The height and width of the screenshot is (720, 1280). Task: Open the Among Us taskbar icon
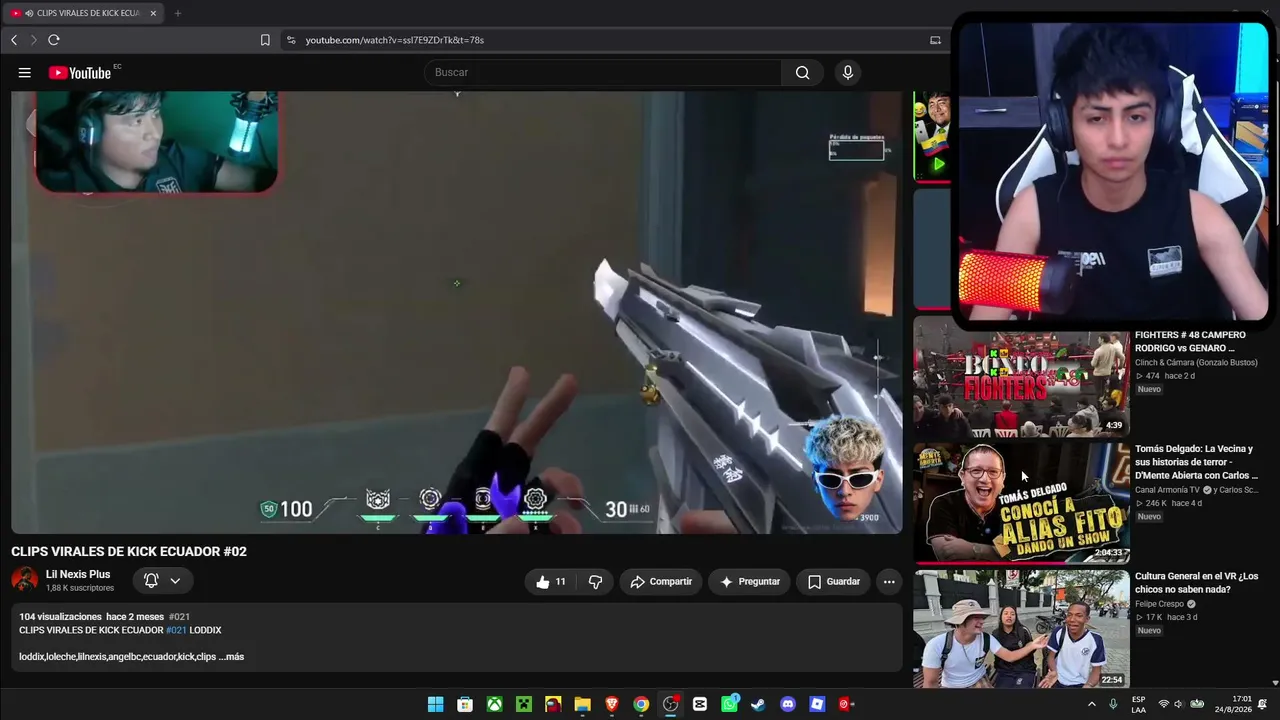click(553, 704)
